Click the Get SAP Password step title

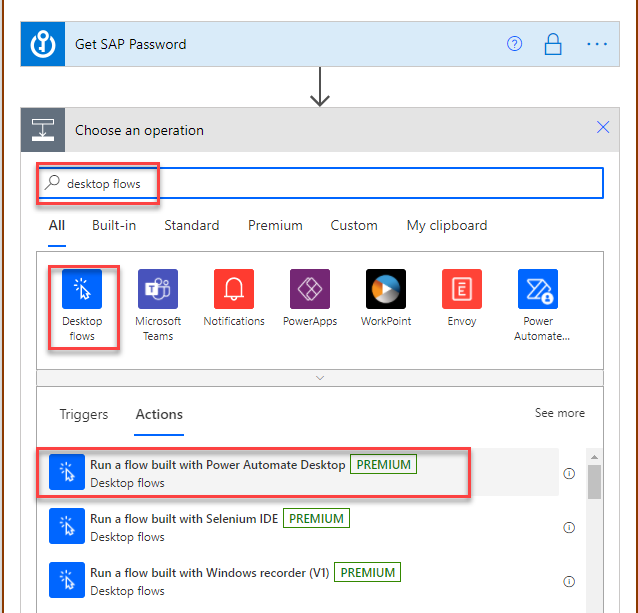click(x=131, y=44)
